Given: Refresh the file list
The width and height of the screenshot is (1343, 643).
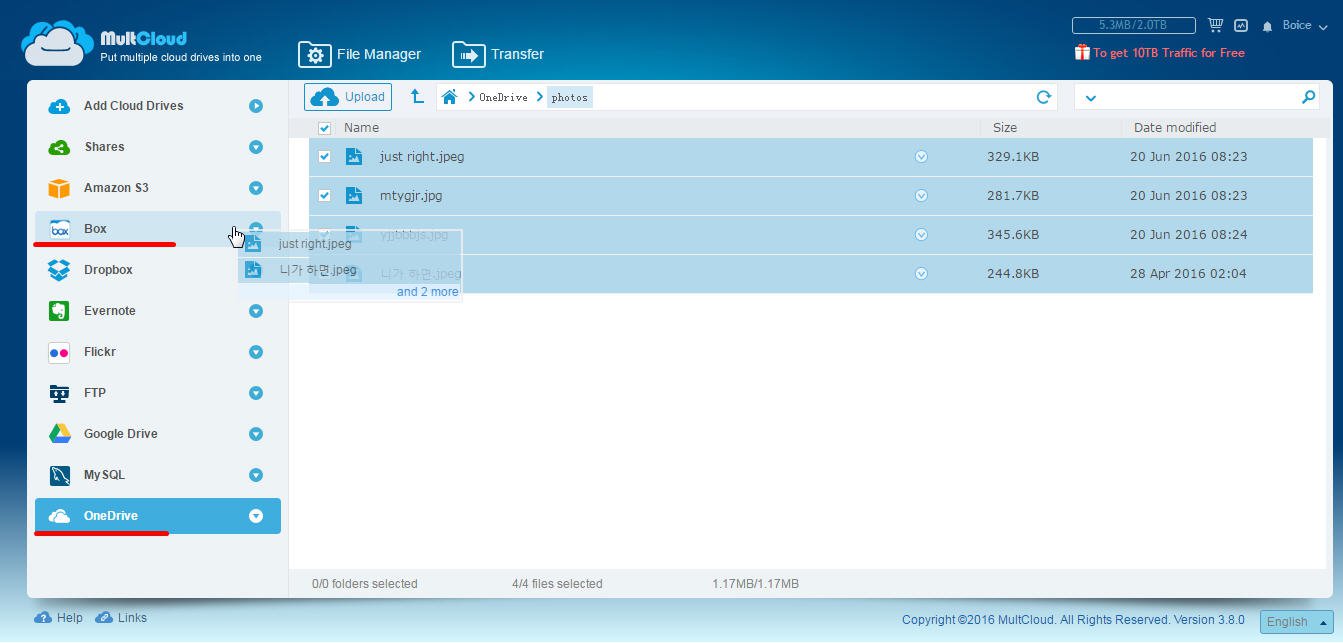Looking at the screenshot, I should coord(1043,97).
